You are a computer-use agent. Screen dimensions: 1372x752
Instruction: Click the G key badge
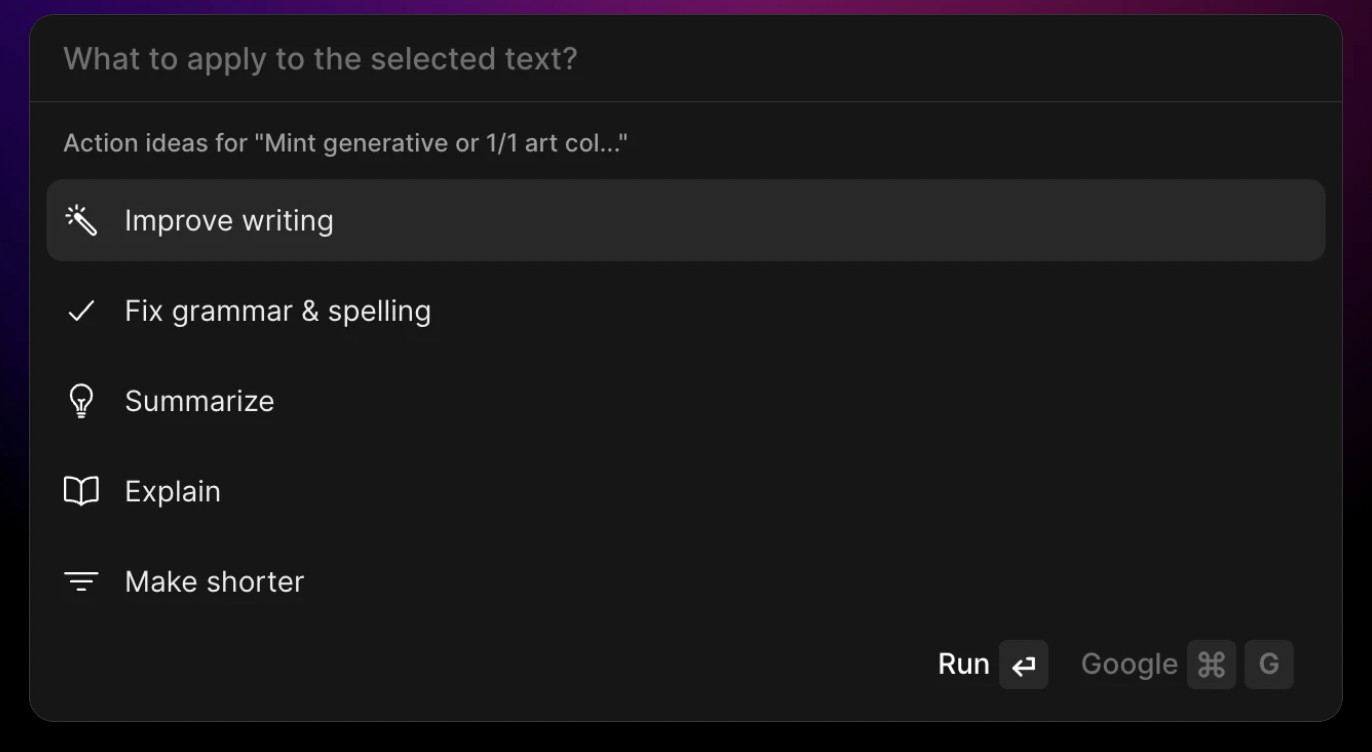pyautogui.click(x=1269, y=665)
